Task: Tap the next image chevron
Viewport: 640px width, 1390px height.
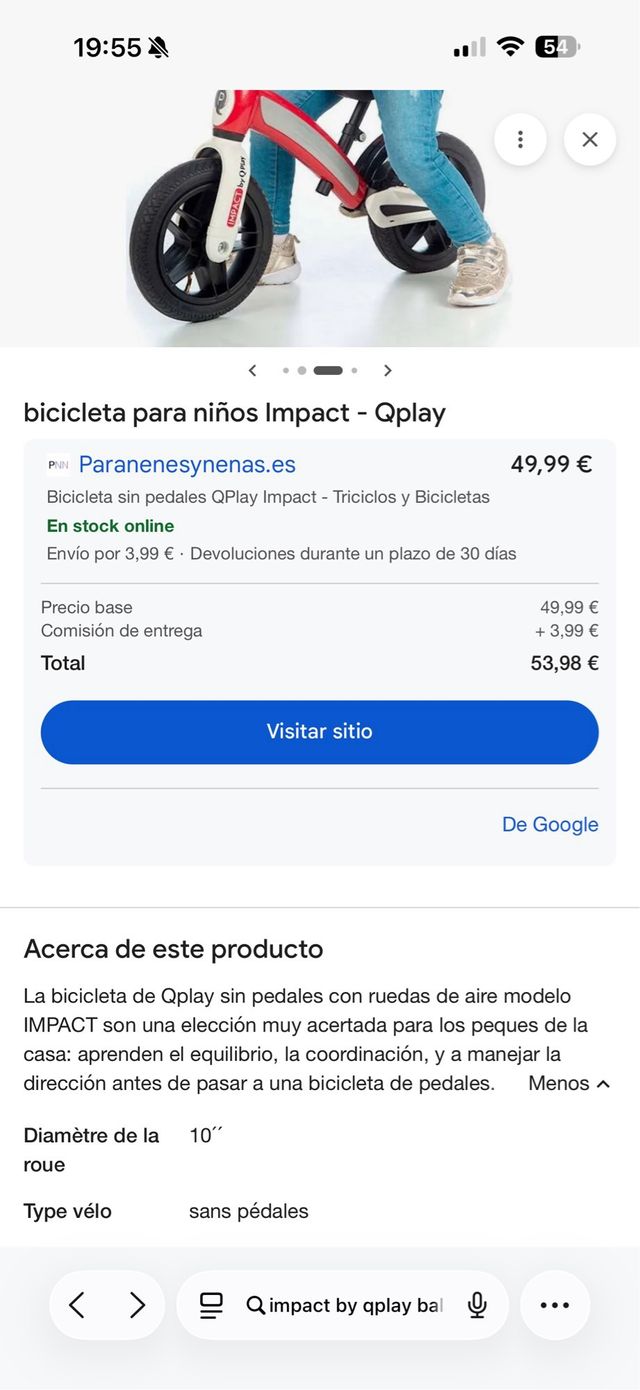Action: (x=388, y=370)
